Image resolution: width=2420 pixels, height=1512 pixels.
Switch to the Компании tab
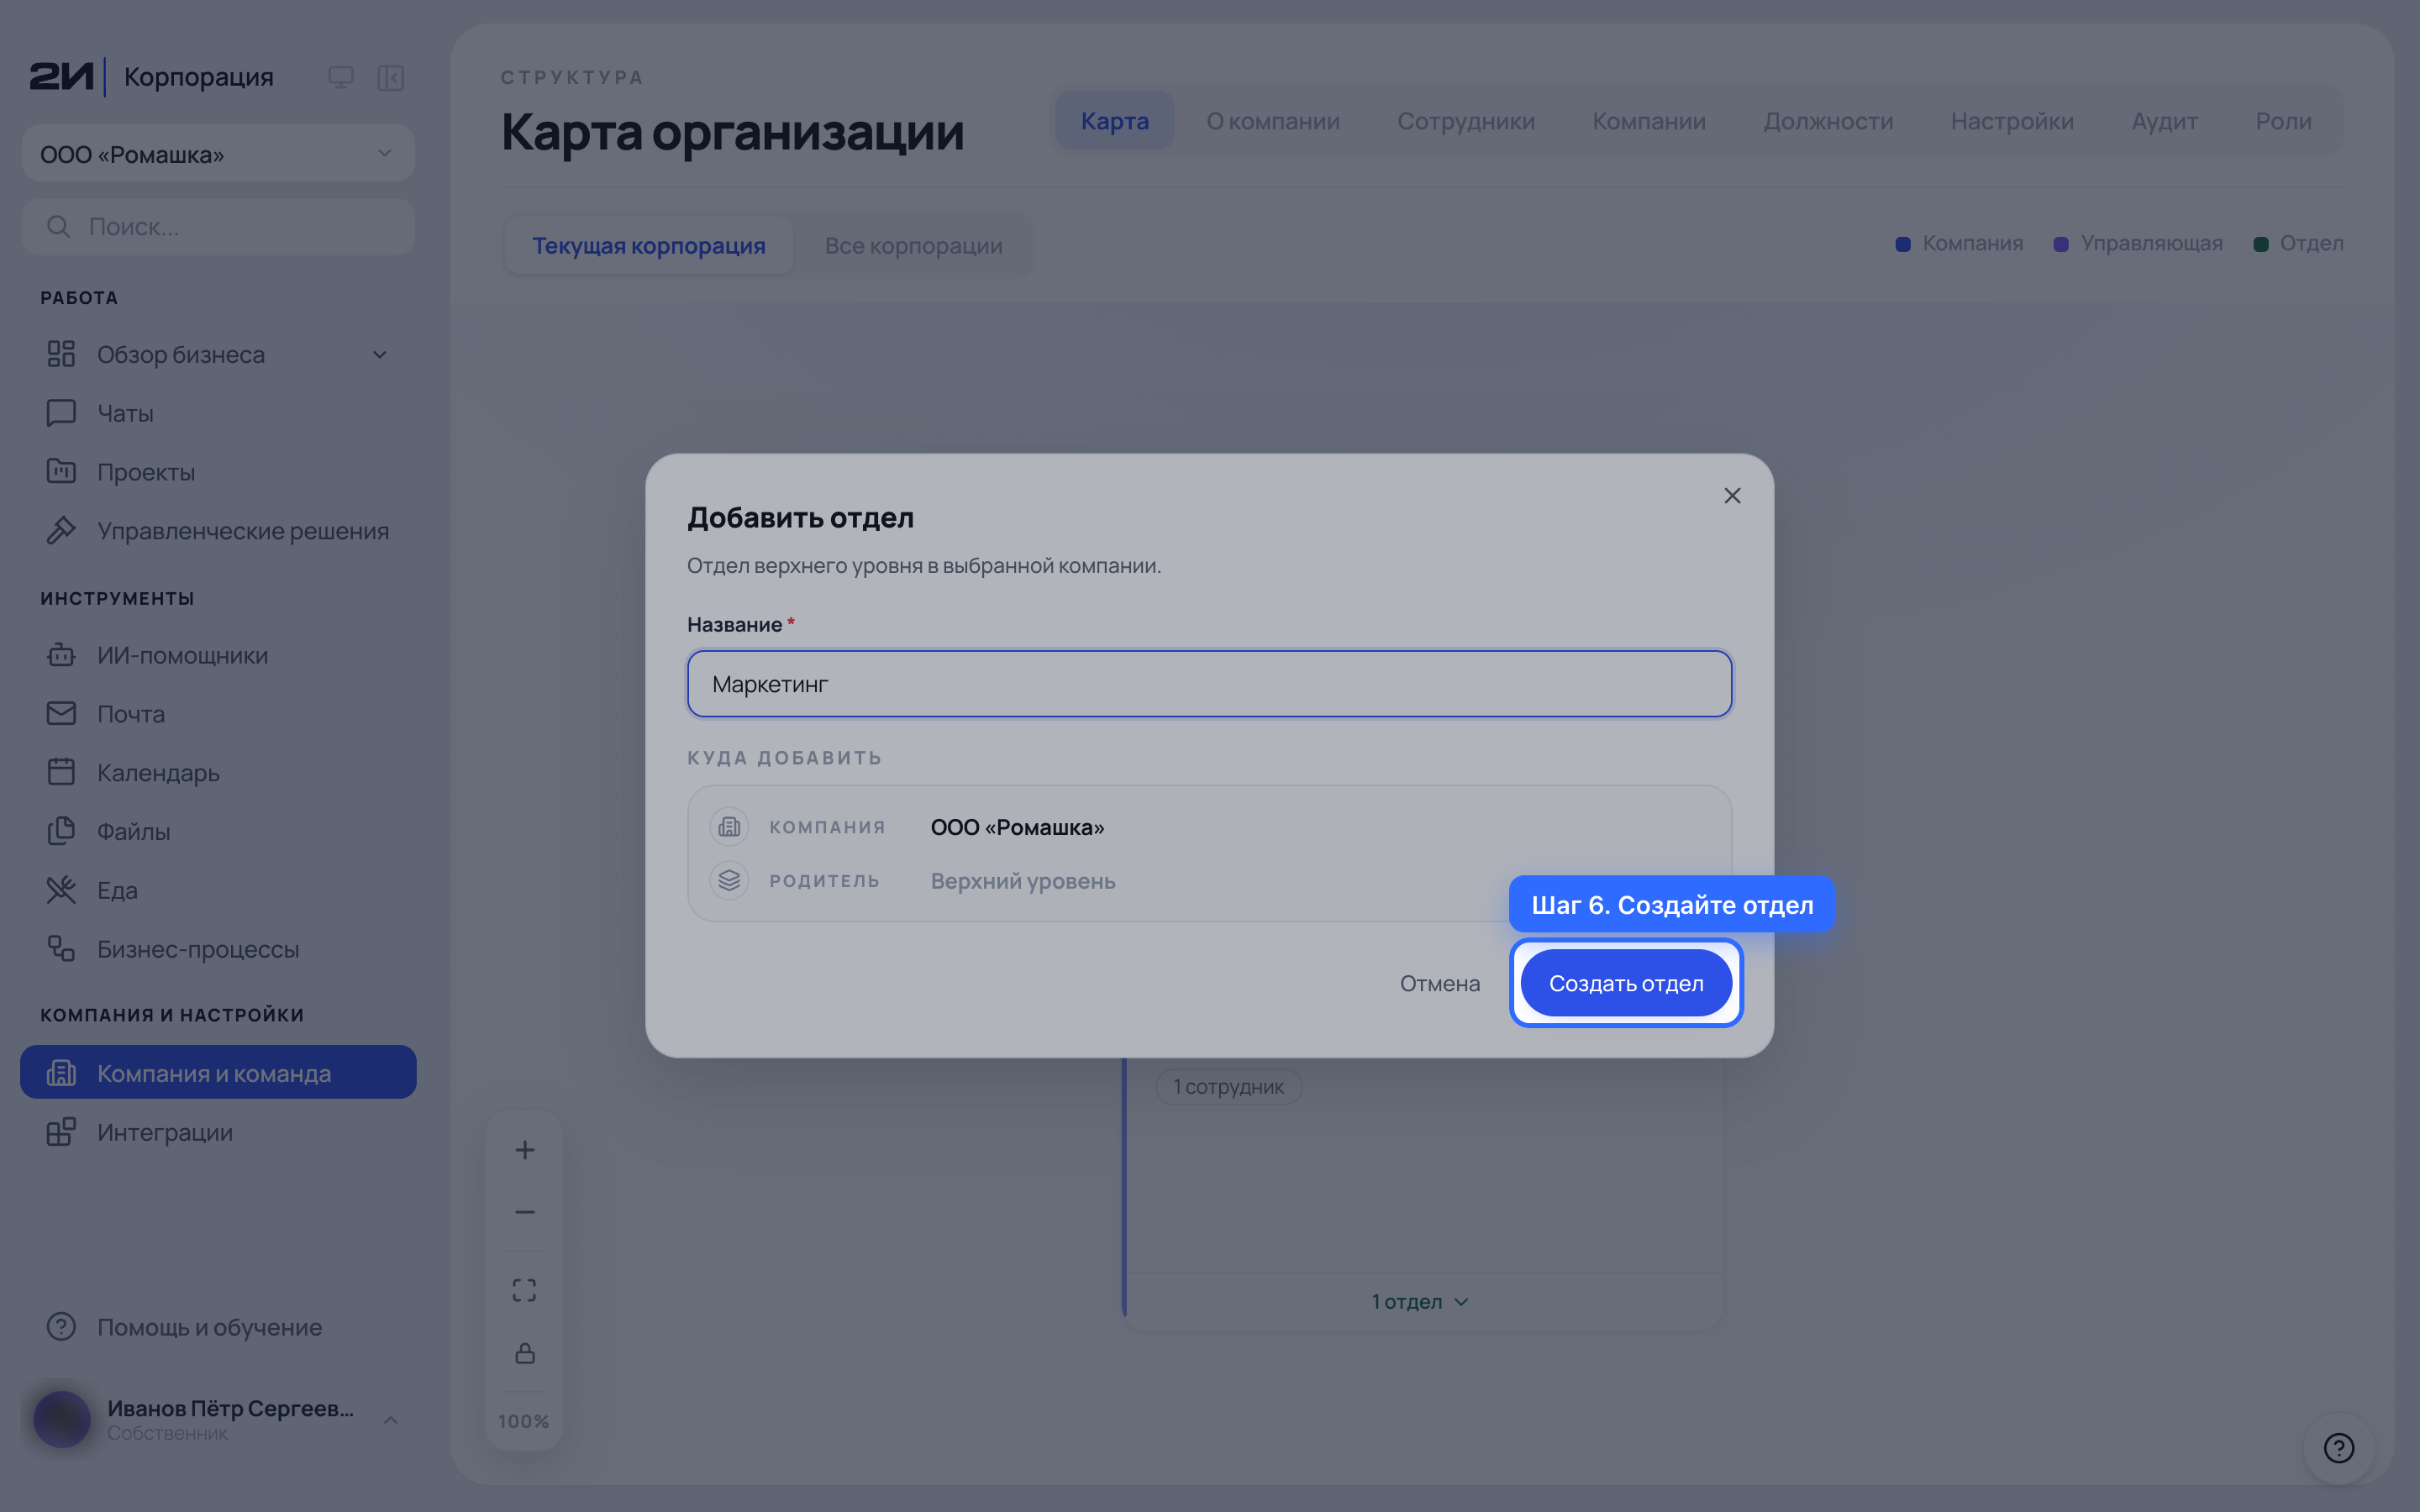click(x=1649, y=121)
